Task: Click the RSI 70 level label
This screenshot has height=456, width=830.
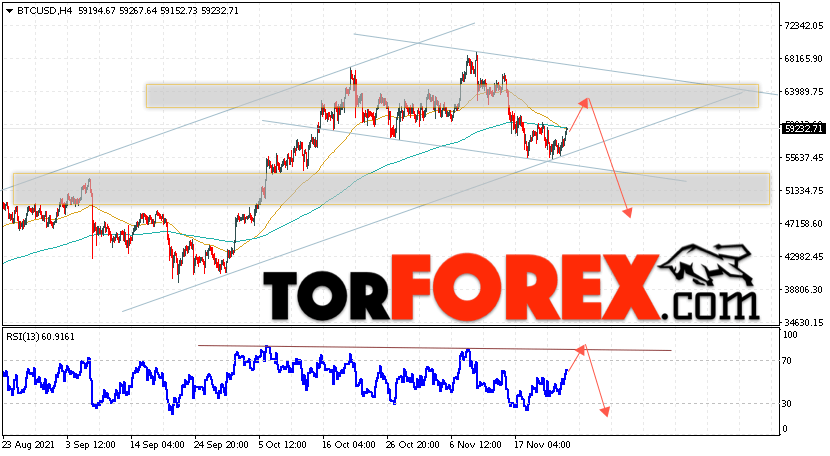Action: point(787,361)
